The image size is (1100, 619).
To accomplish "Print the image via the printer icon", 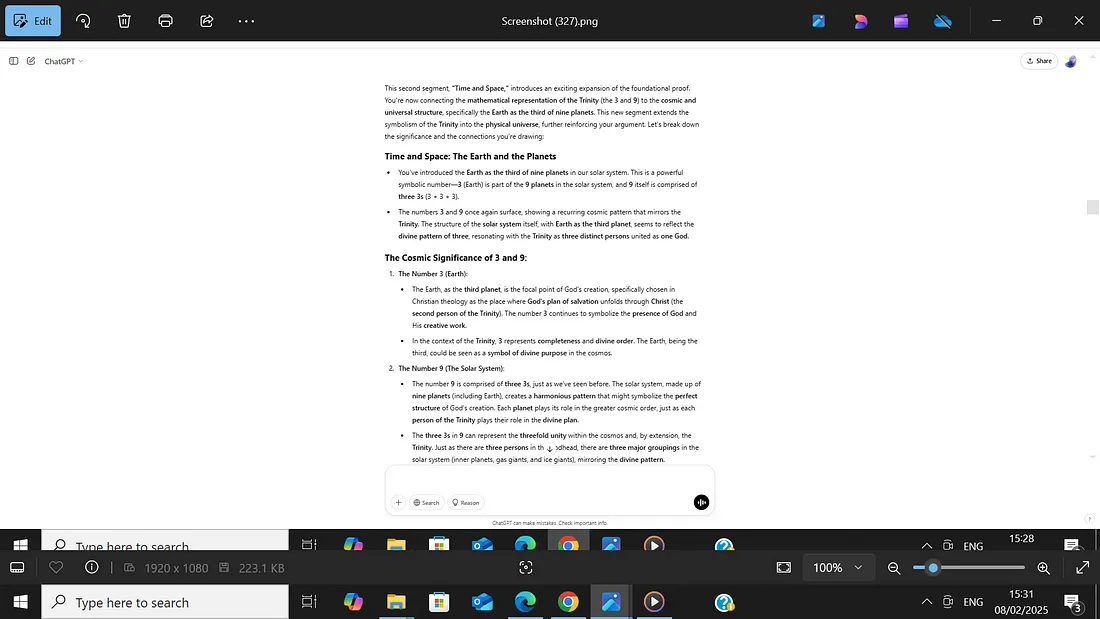I will pyautogui.click(x=166, y=21).
